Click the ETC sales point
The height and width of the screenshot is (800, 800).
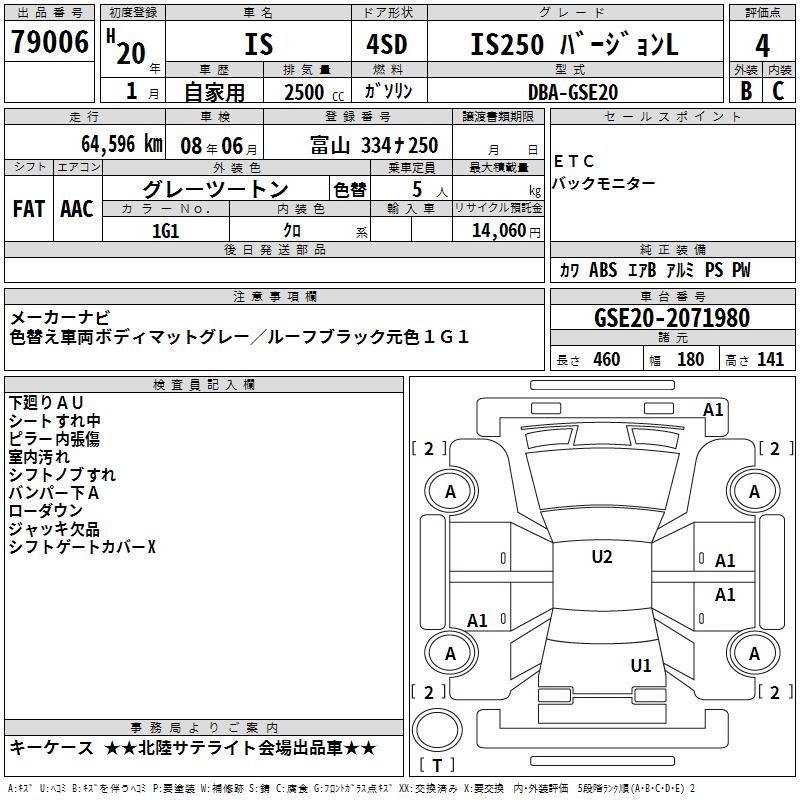[574, 161]
